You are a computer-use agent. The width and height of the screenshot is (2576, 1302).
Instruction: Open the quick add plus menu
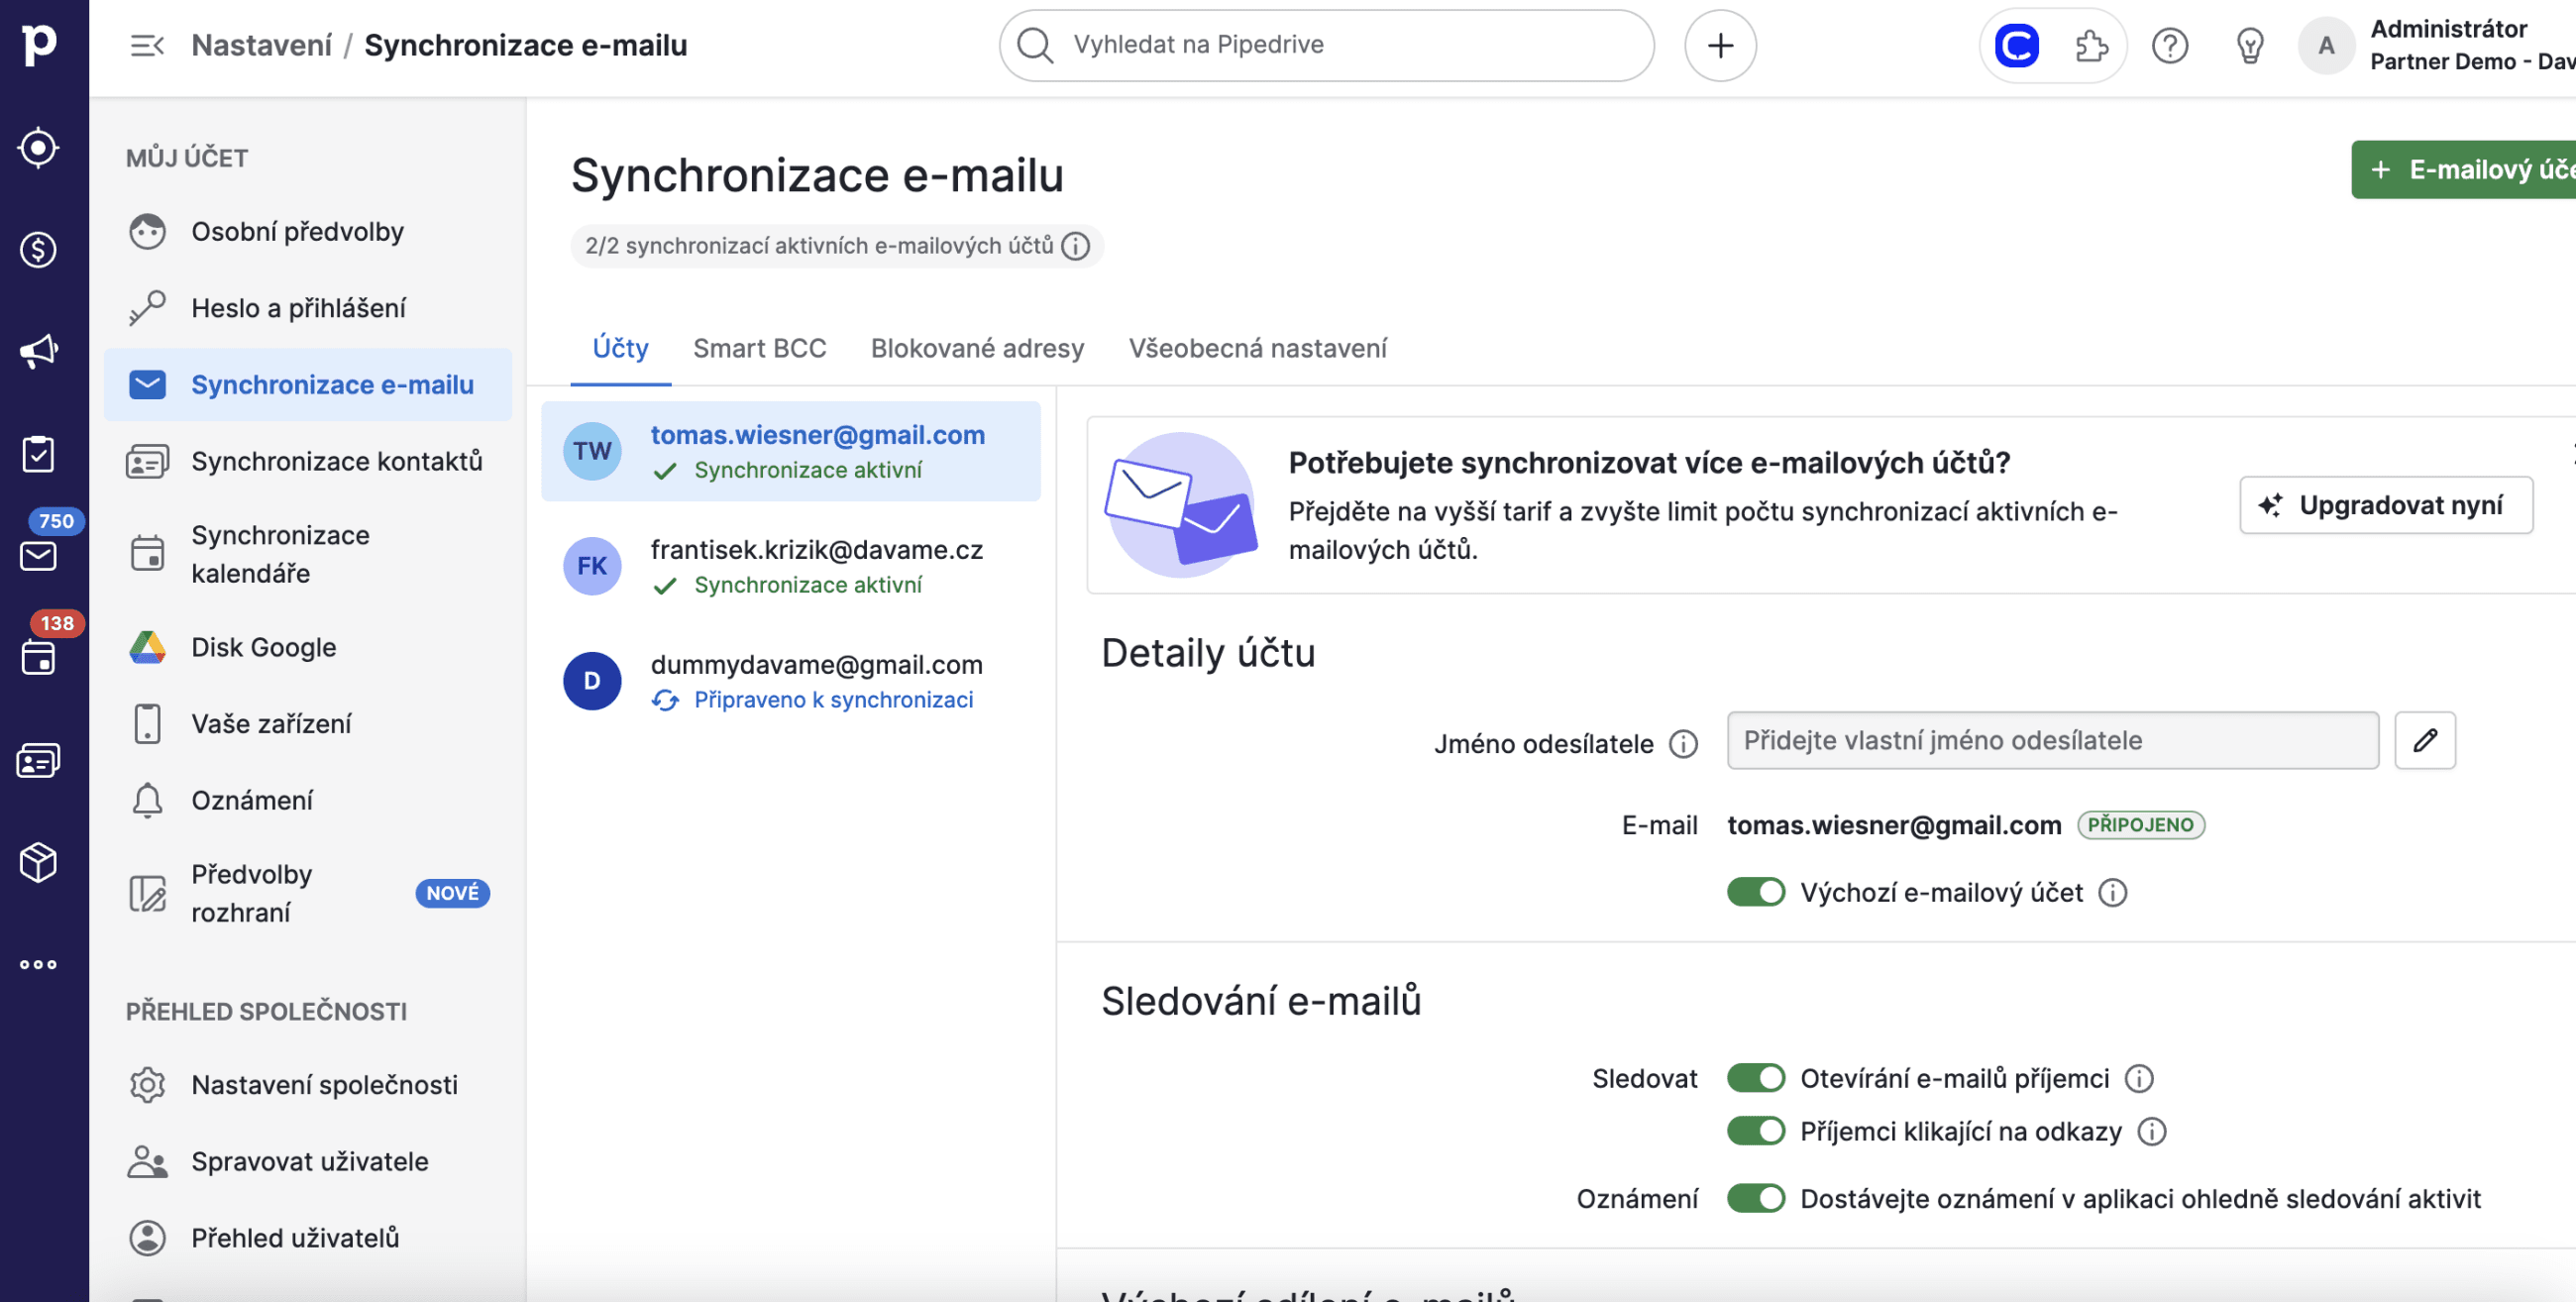click(1719, 46)
